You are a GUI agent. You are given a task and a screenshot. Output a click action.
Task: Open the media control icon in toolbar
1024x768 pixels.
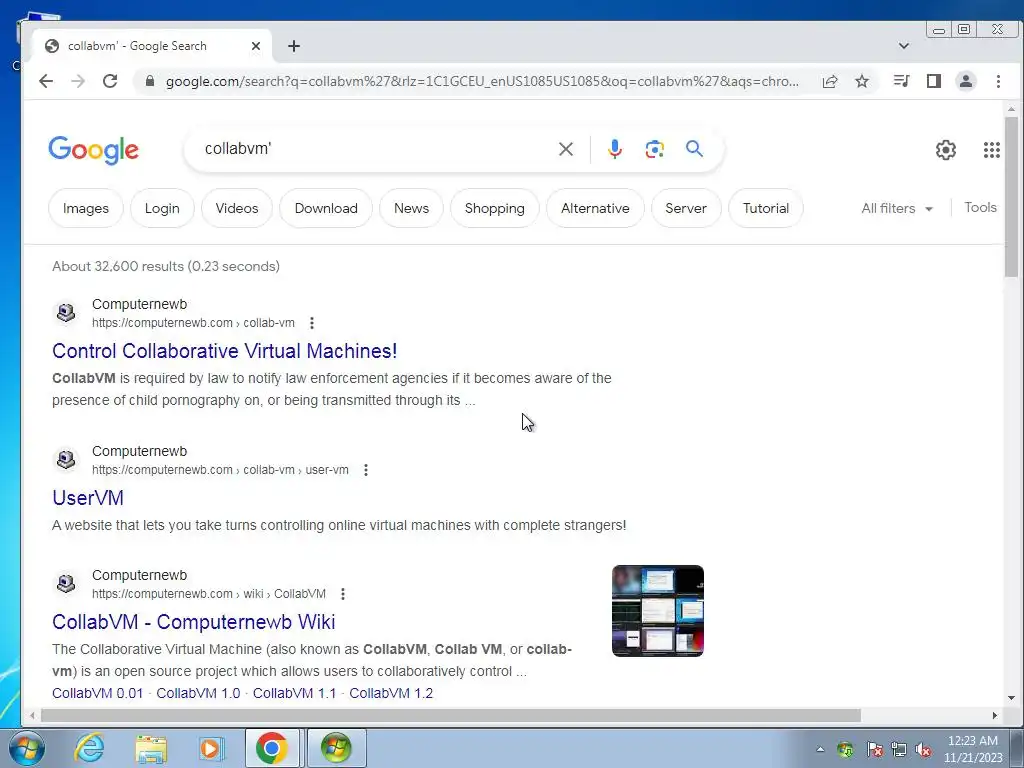pyautogui.click(x=902, y=81)
